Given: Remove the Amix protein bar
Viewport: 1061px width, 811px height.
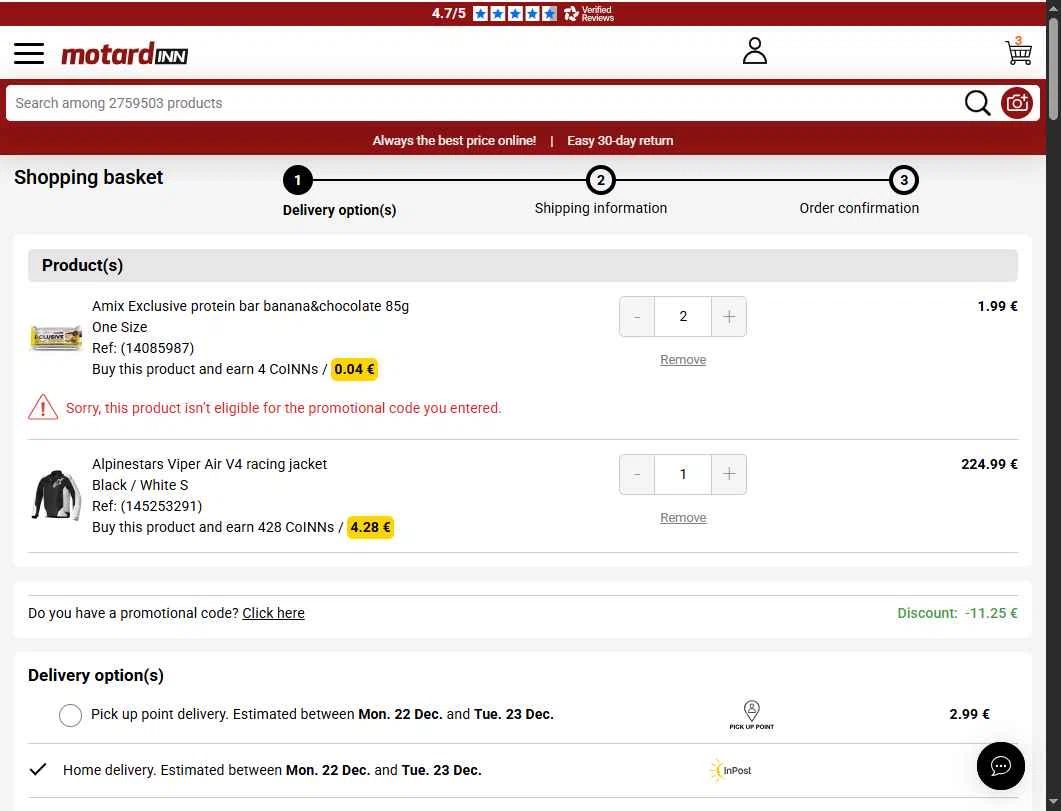Looking at the screenshot, I should tap(683, 360).
